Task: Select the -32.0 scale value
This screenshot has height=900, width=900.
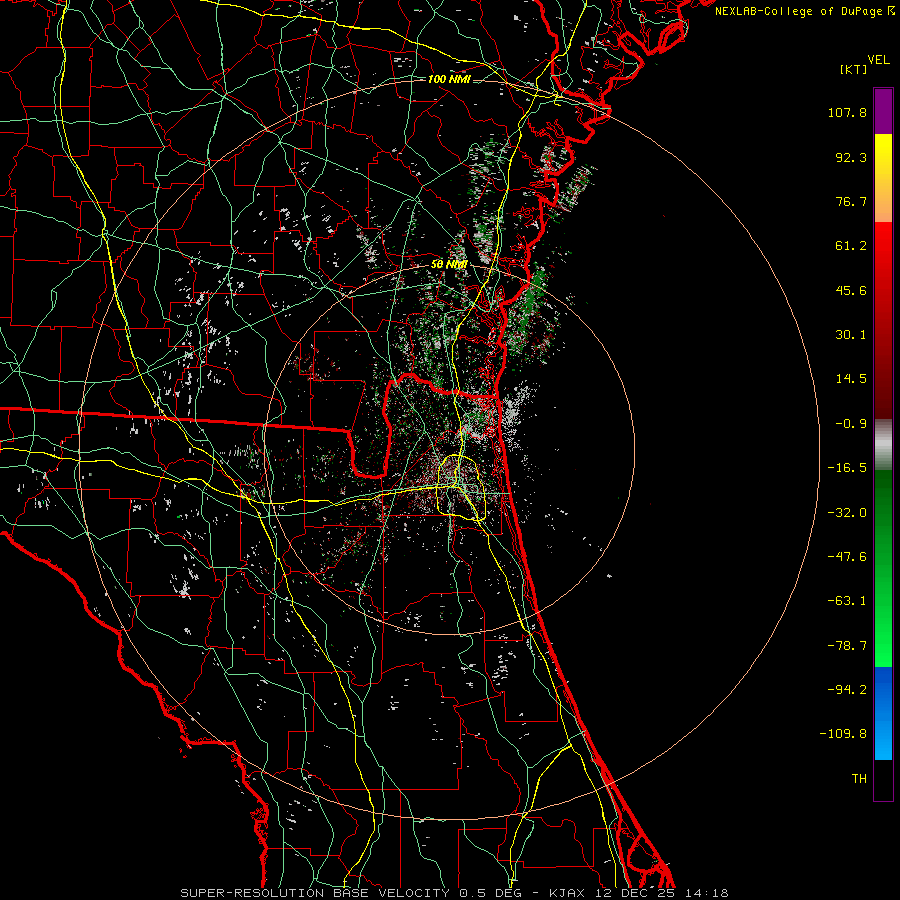Action: 847,513
